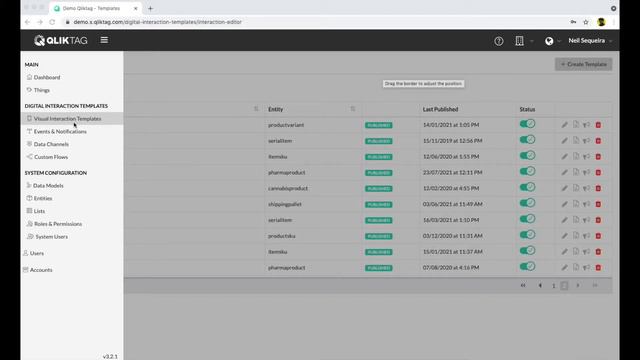Go to the first page of templates
Screen dimensions: 640x360
[x=523, y=286]
